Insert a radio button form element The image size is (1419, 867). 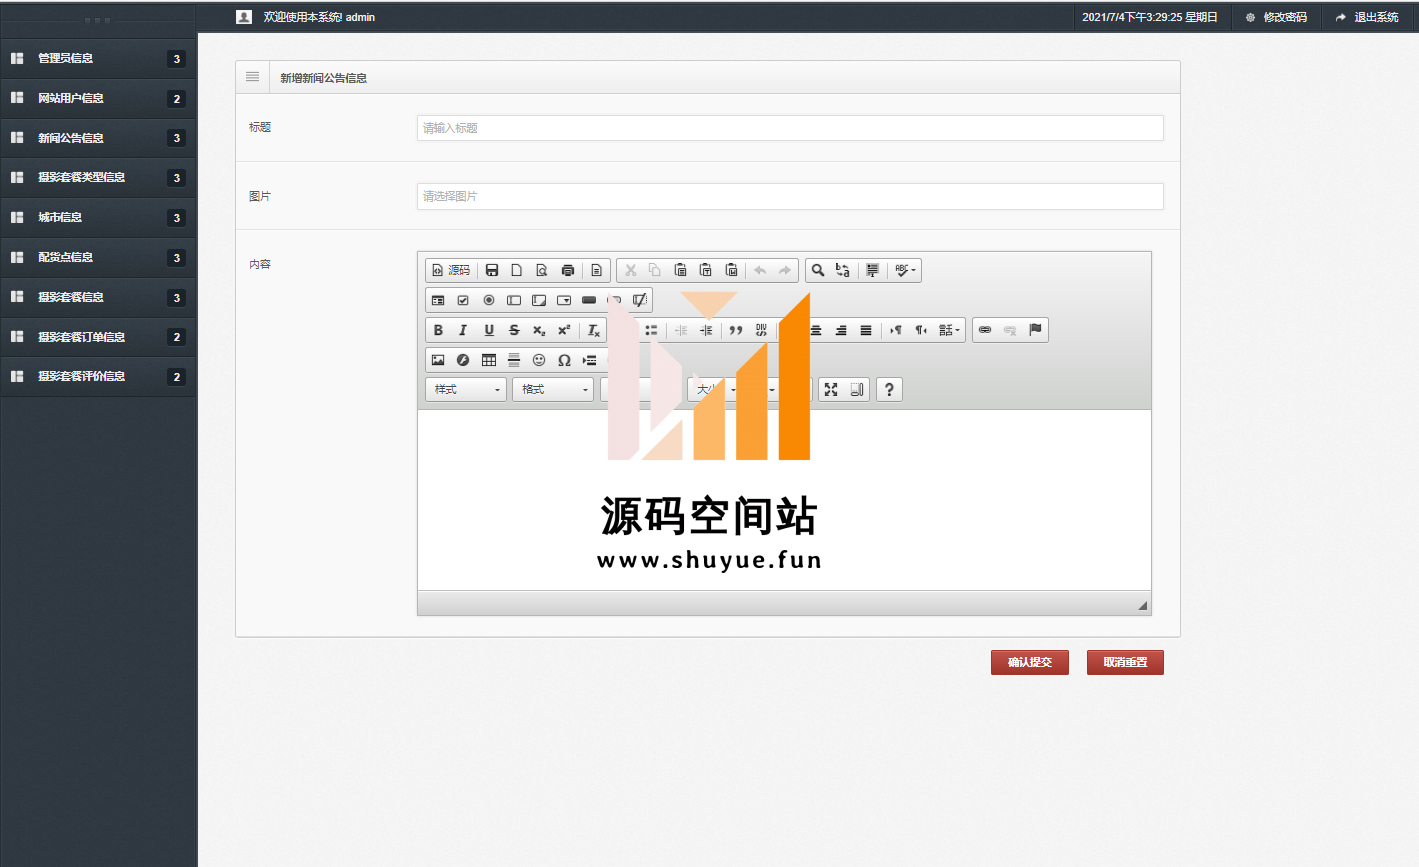[x=489, y=300]
